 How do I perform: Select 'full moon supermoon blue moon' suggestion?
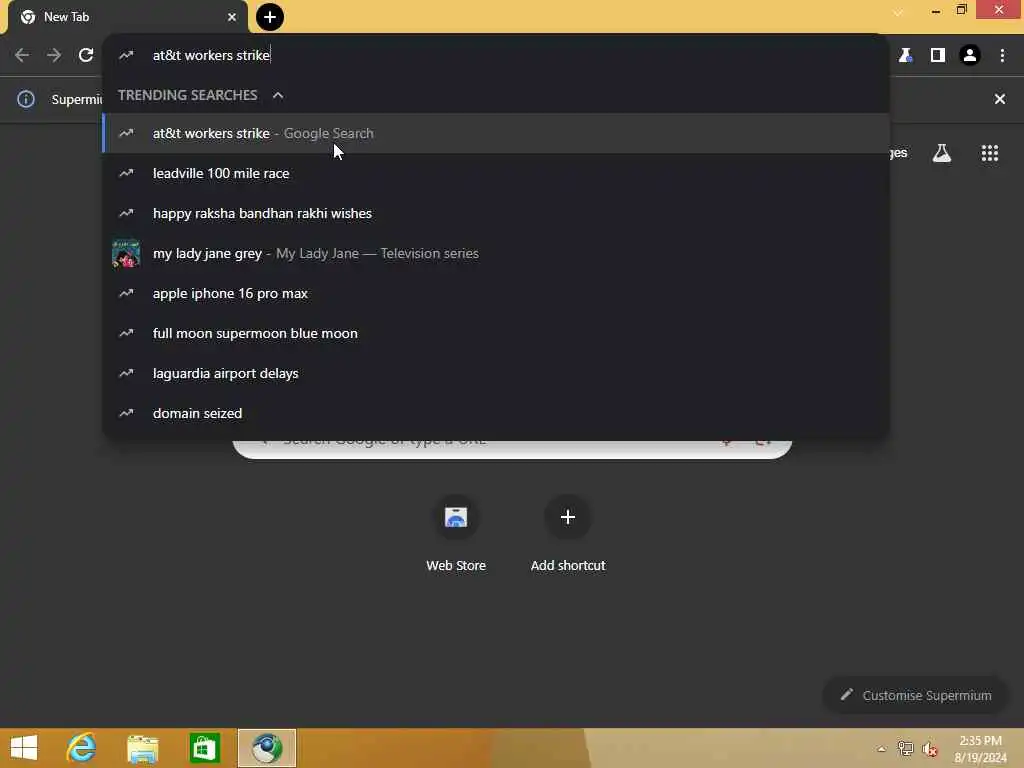coord(496,333)
